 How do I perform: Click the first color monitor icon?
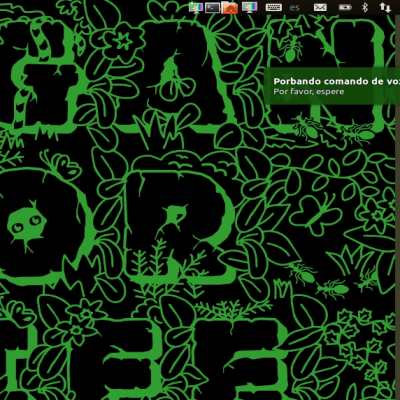196,7
